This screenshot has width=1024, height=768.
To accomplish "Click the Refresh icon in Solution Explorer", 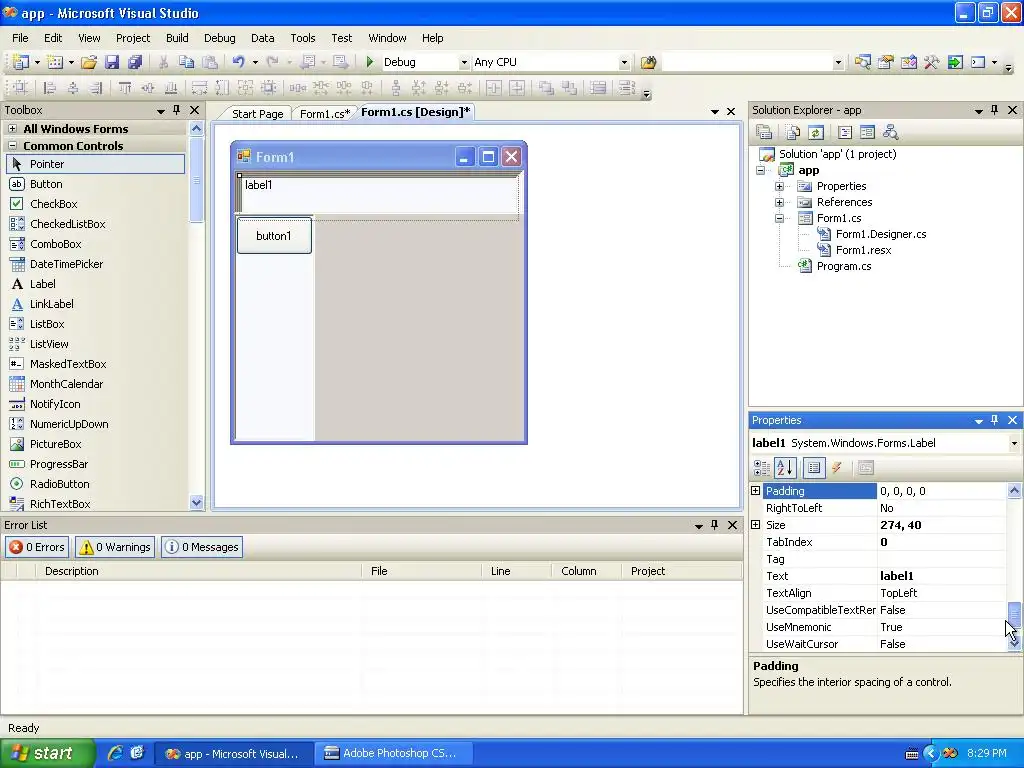I will click(816, 133).
